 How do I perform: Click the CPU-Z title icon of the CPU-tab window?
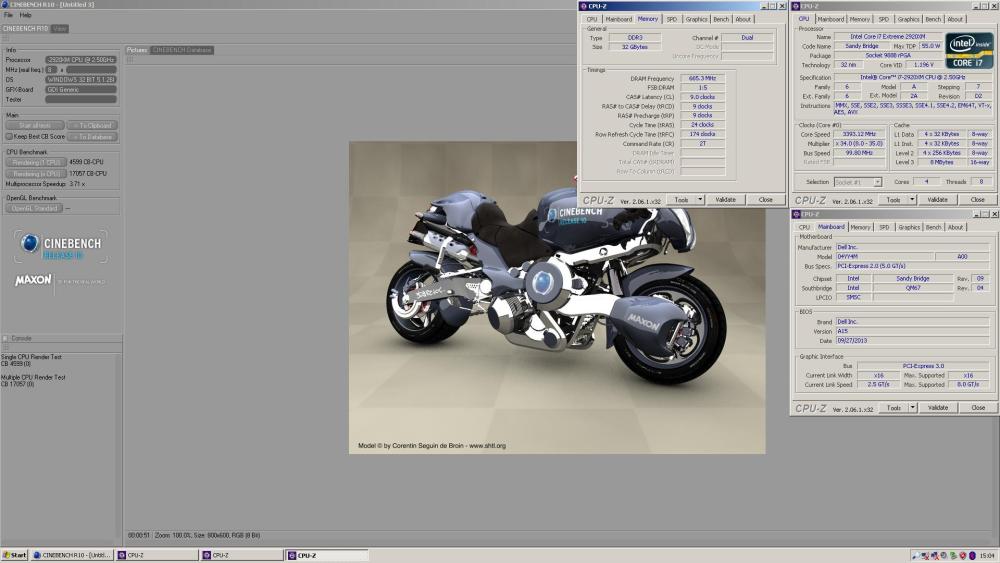click(796, 6)
